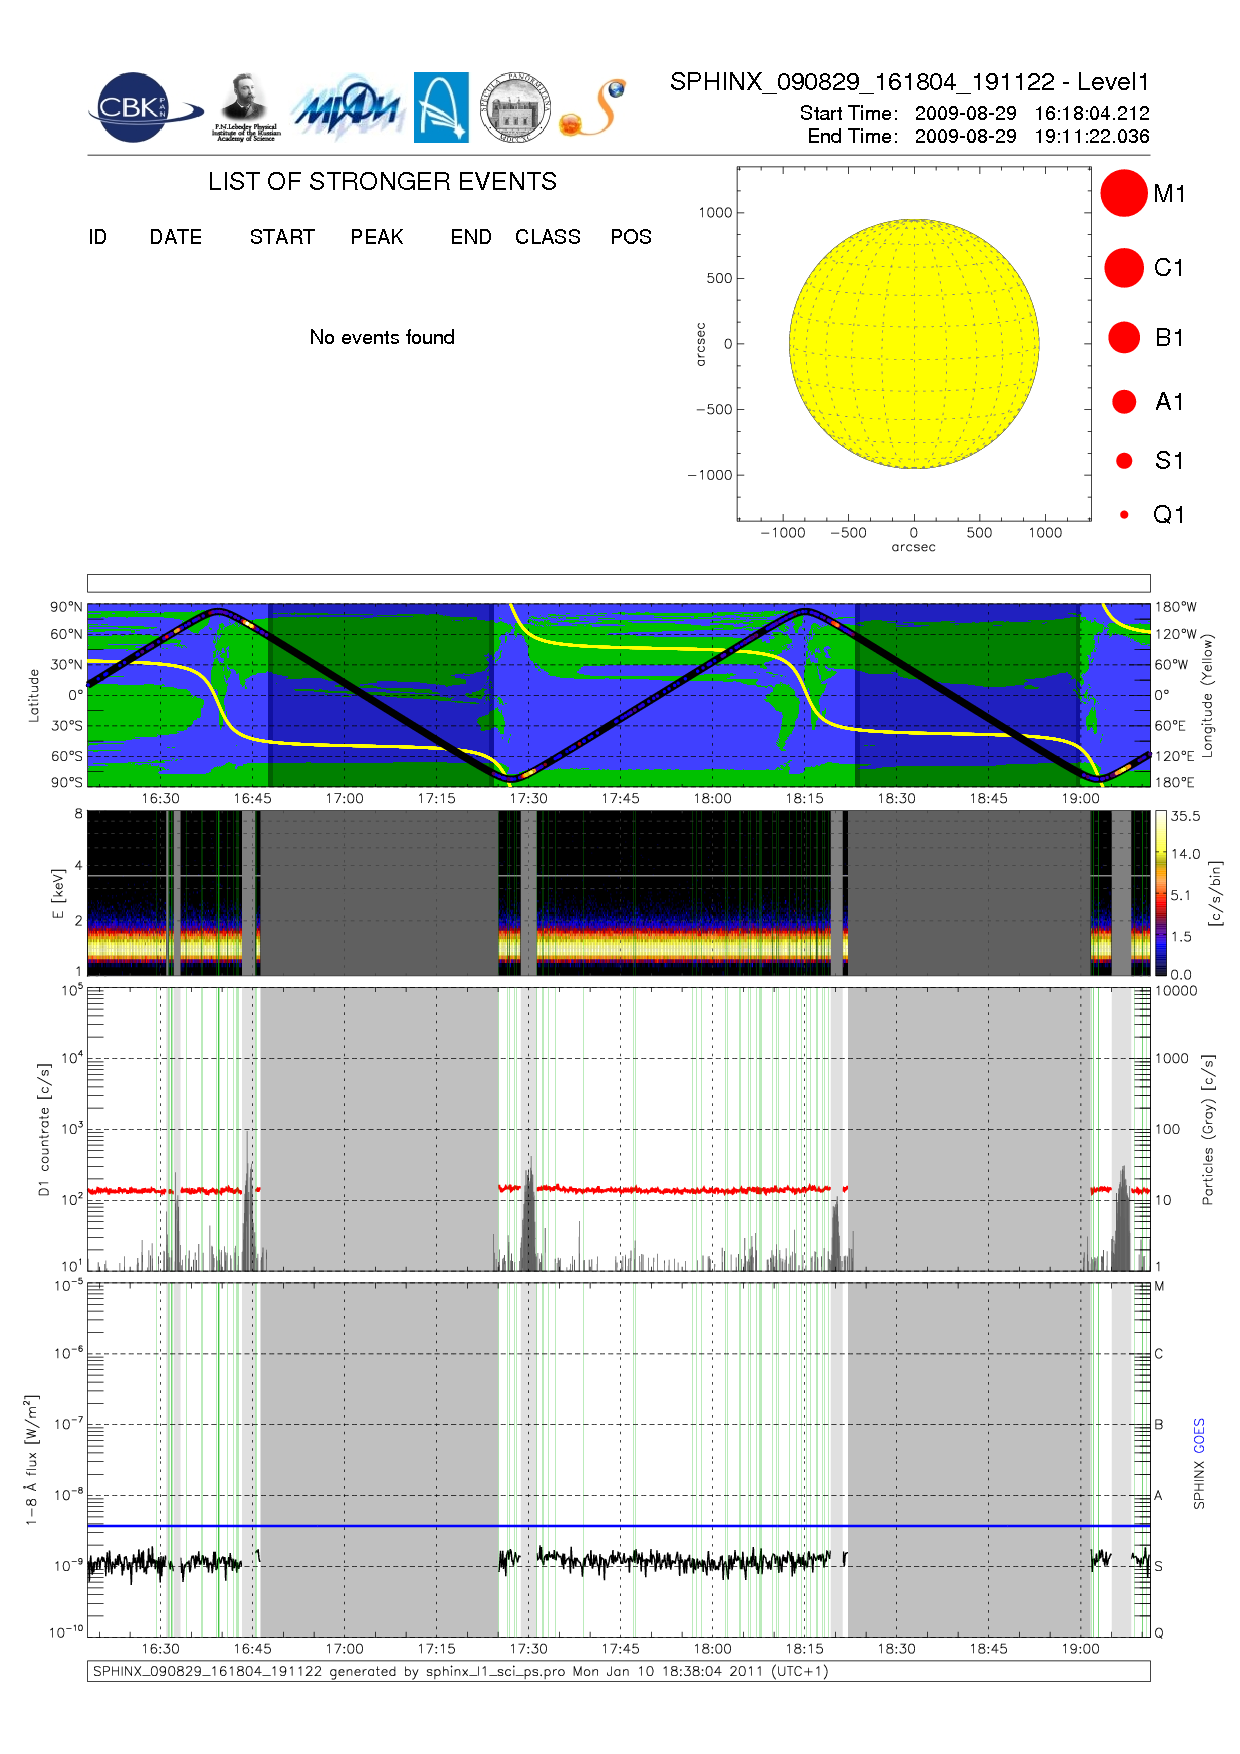The height and width of the screenshot is (1754, 1240).
Task: Click the c/s/bin color scale bar
Action: (x=1160, y=893)
